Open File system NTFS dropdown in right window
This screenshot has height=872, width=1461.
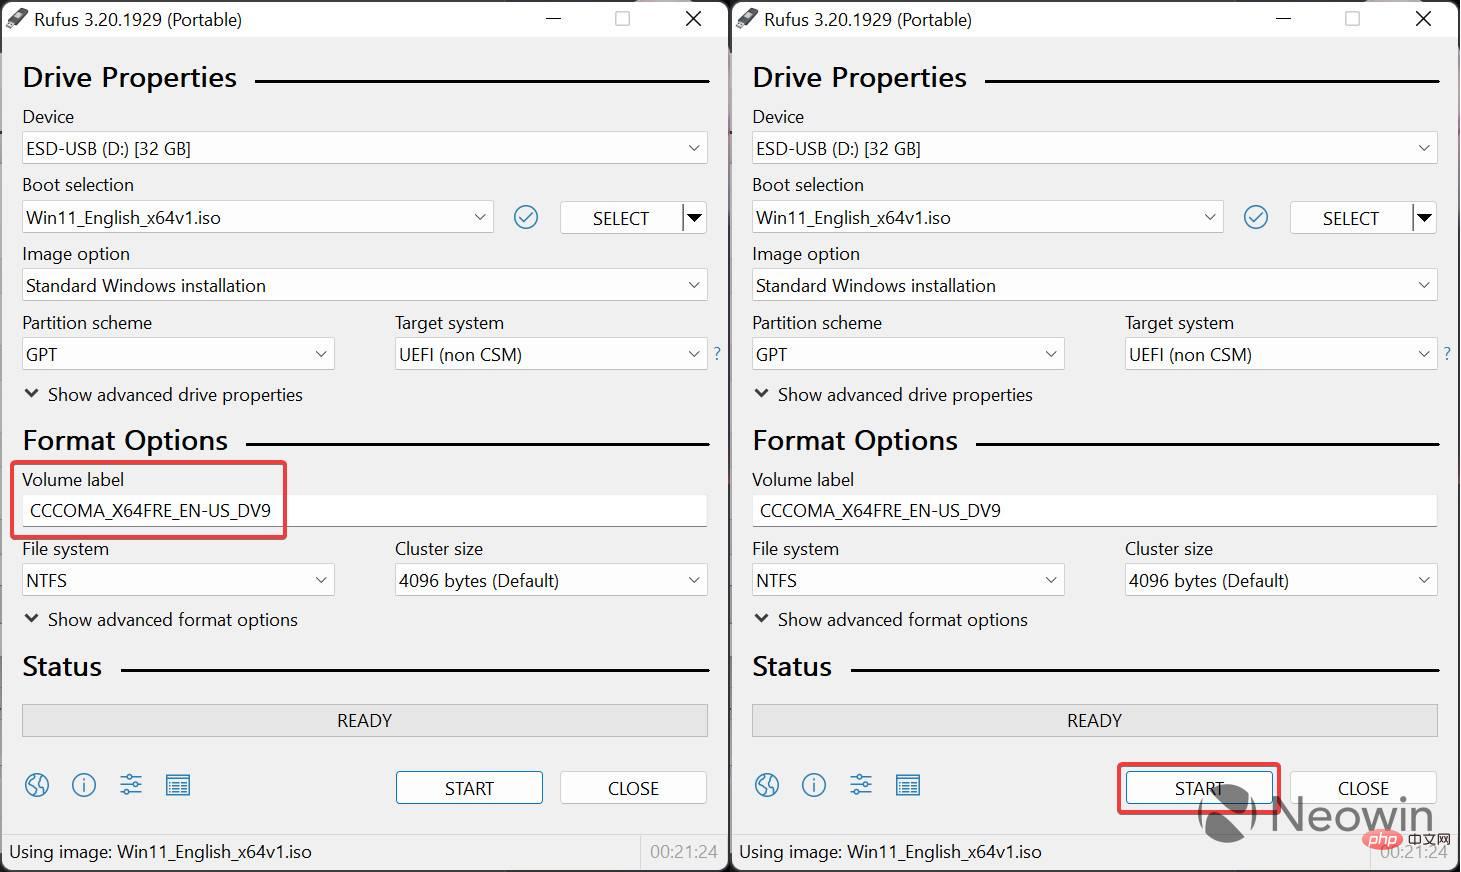pos(908,580)
